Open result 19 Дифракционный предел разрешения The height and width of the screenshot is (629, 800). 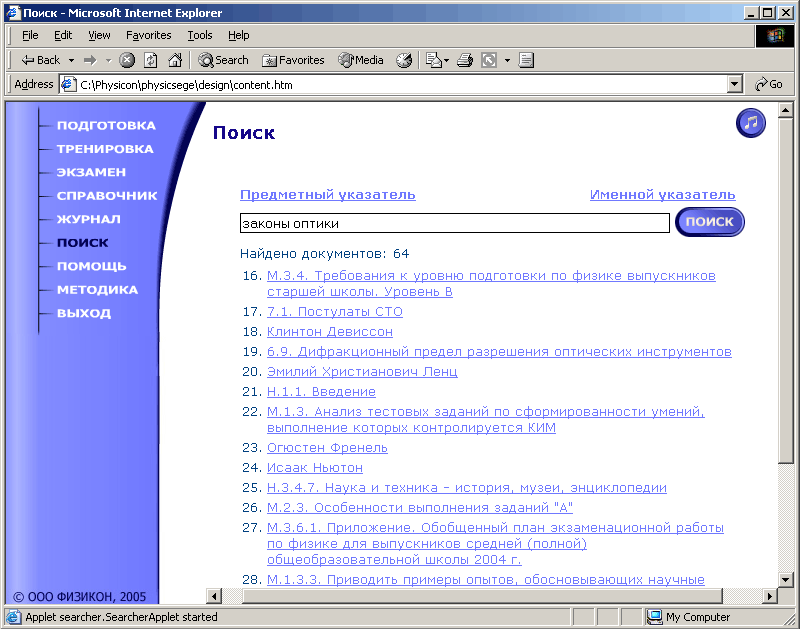point(499,351)
